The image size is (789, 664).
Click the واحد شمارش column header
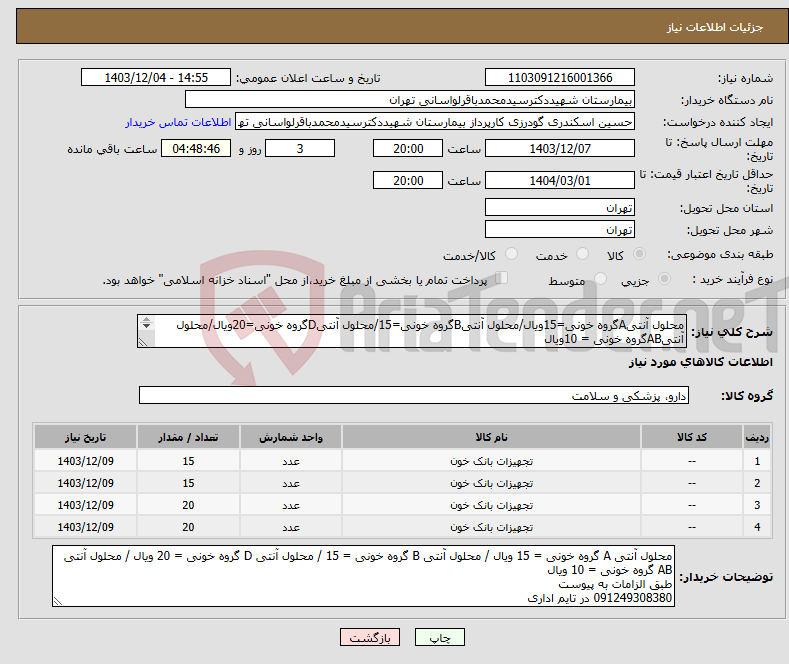[x=291, y=437]
